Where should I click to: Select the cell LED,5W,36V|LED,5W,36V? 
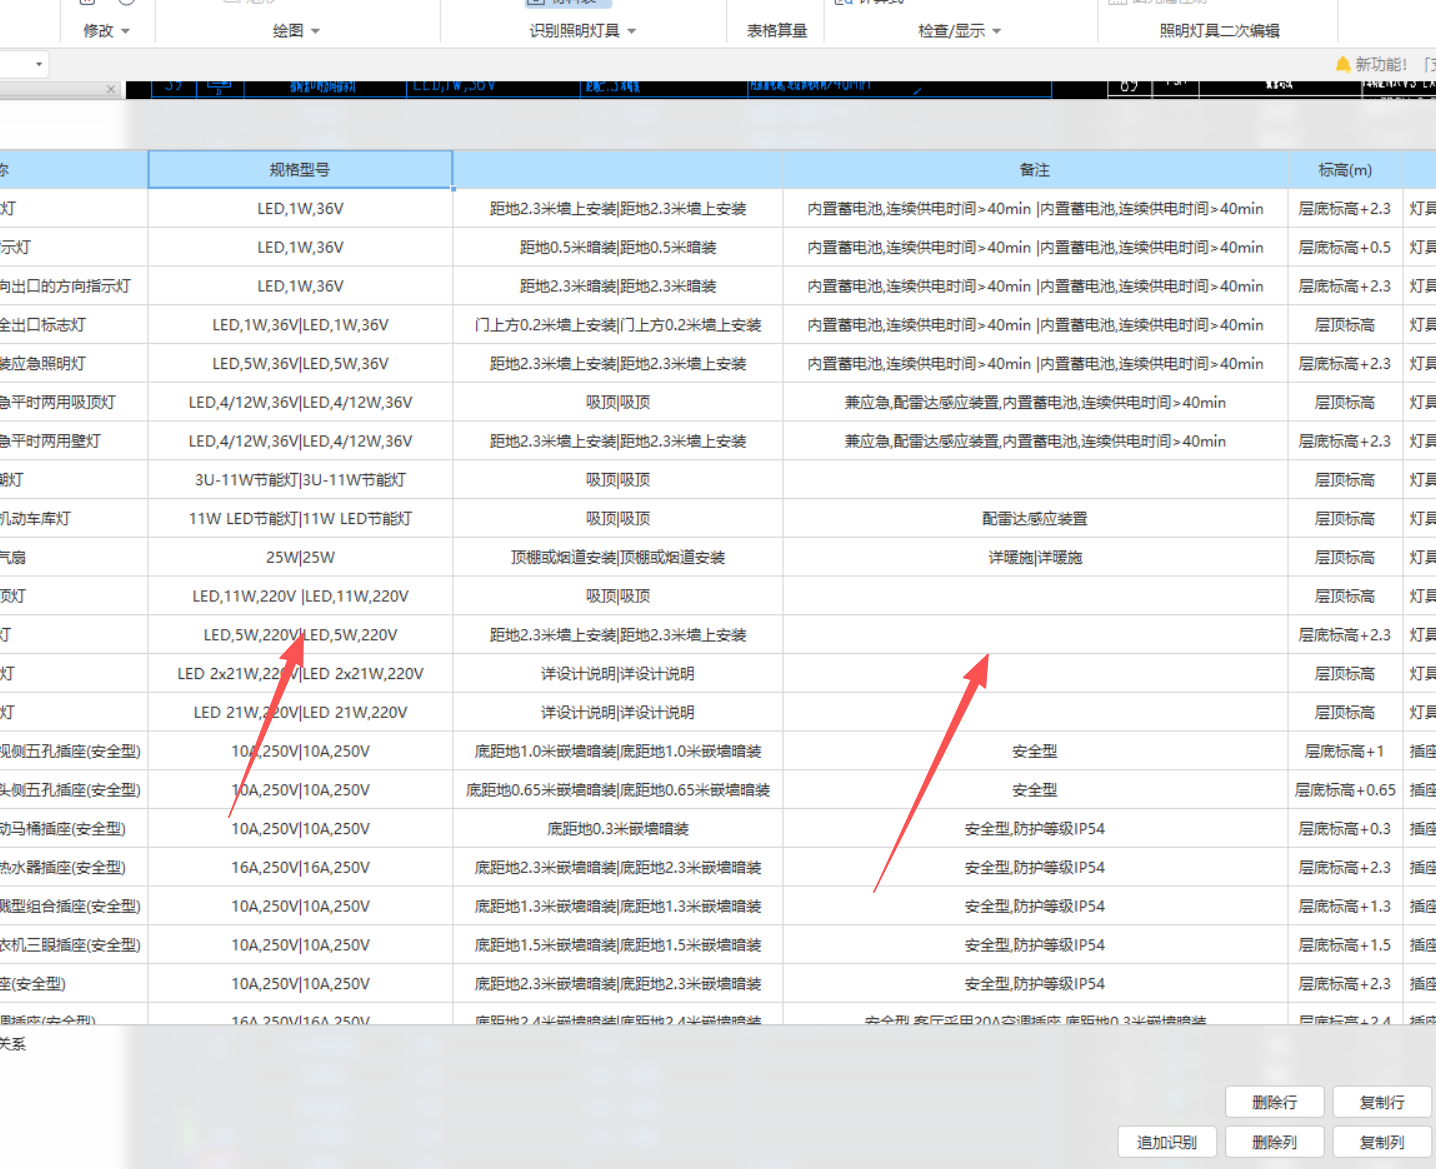pos(300,364)
